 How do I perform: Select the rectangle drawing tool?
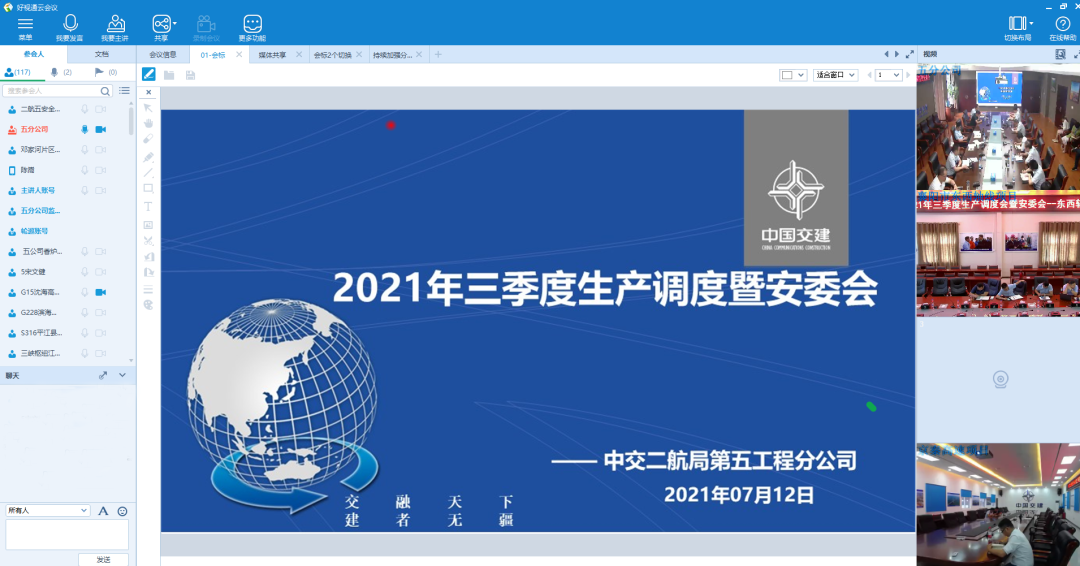tap(148, 188)
